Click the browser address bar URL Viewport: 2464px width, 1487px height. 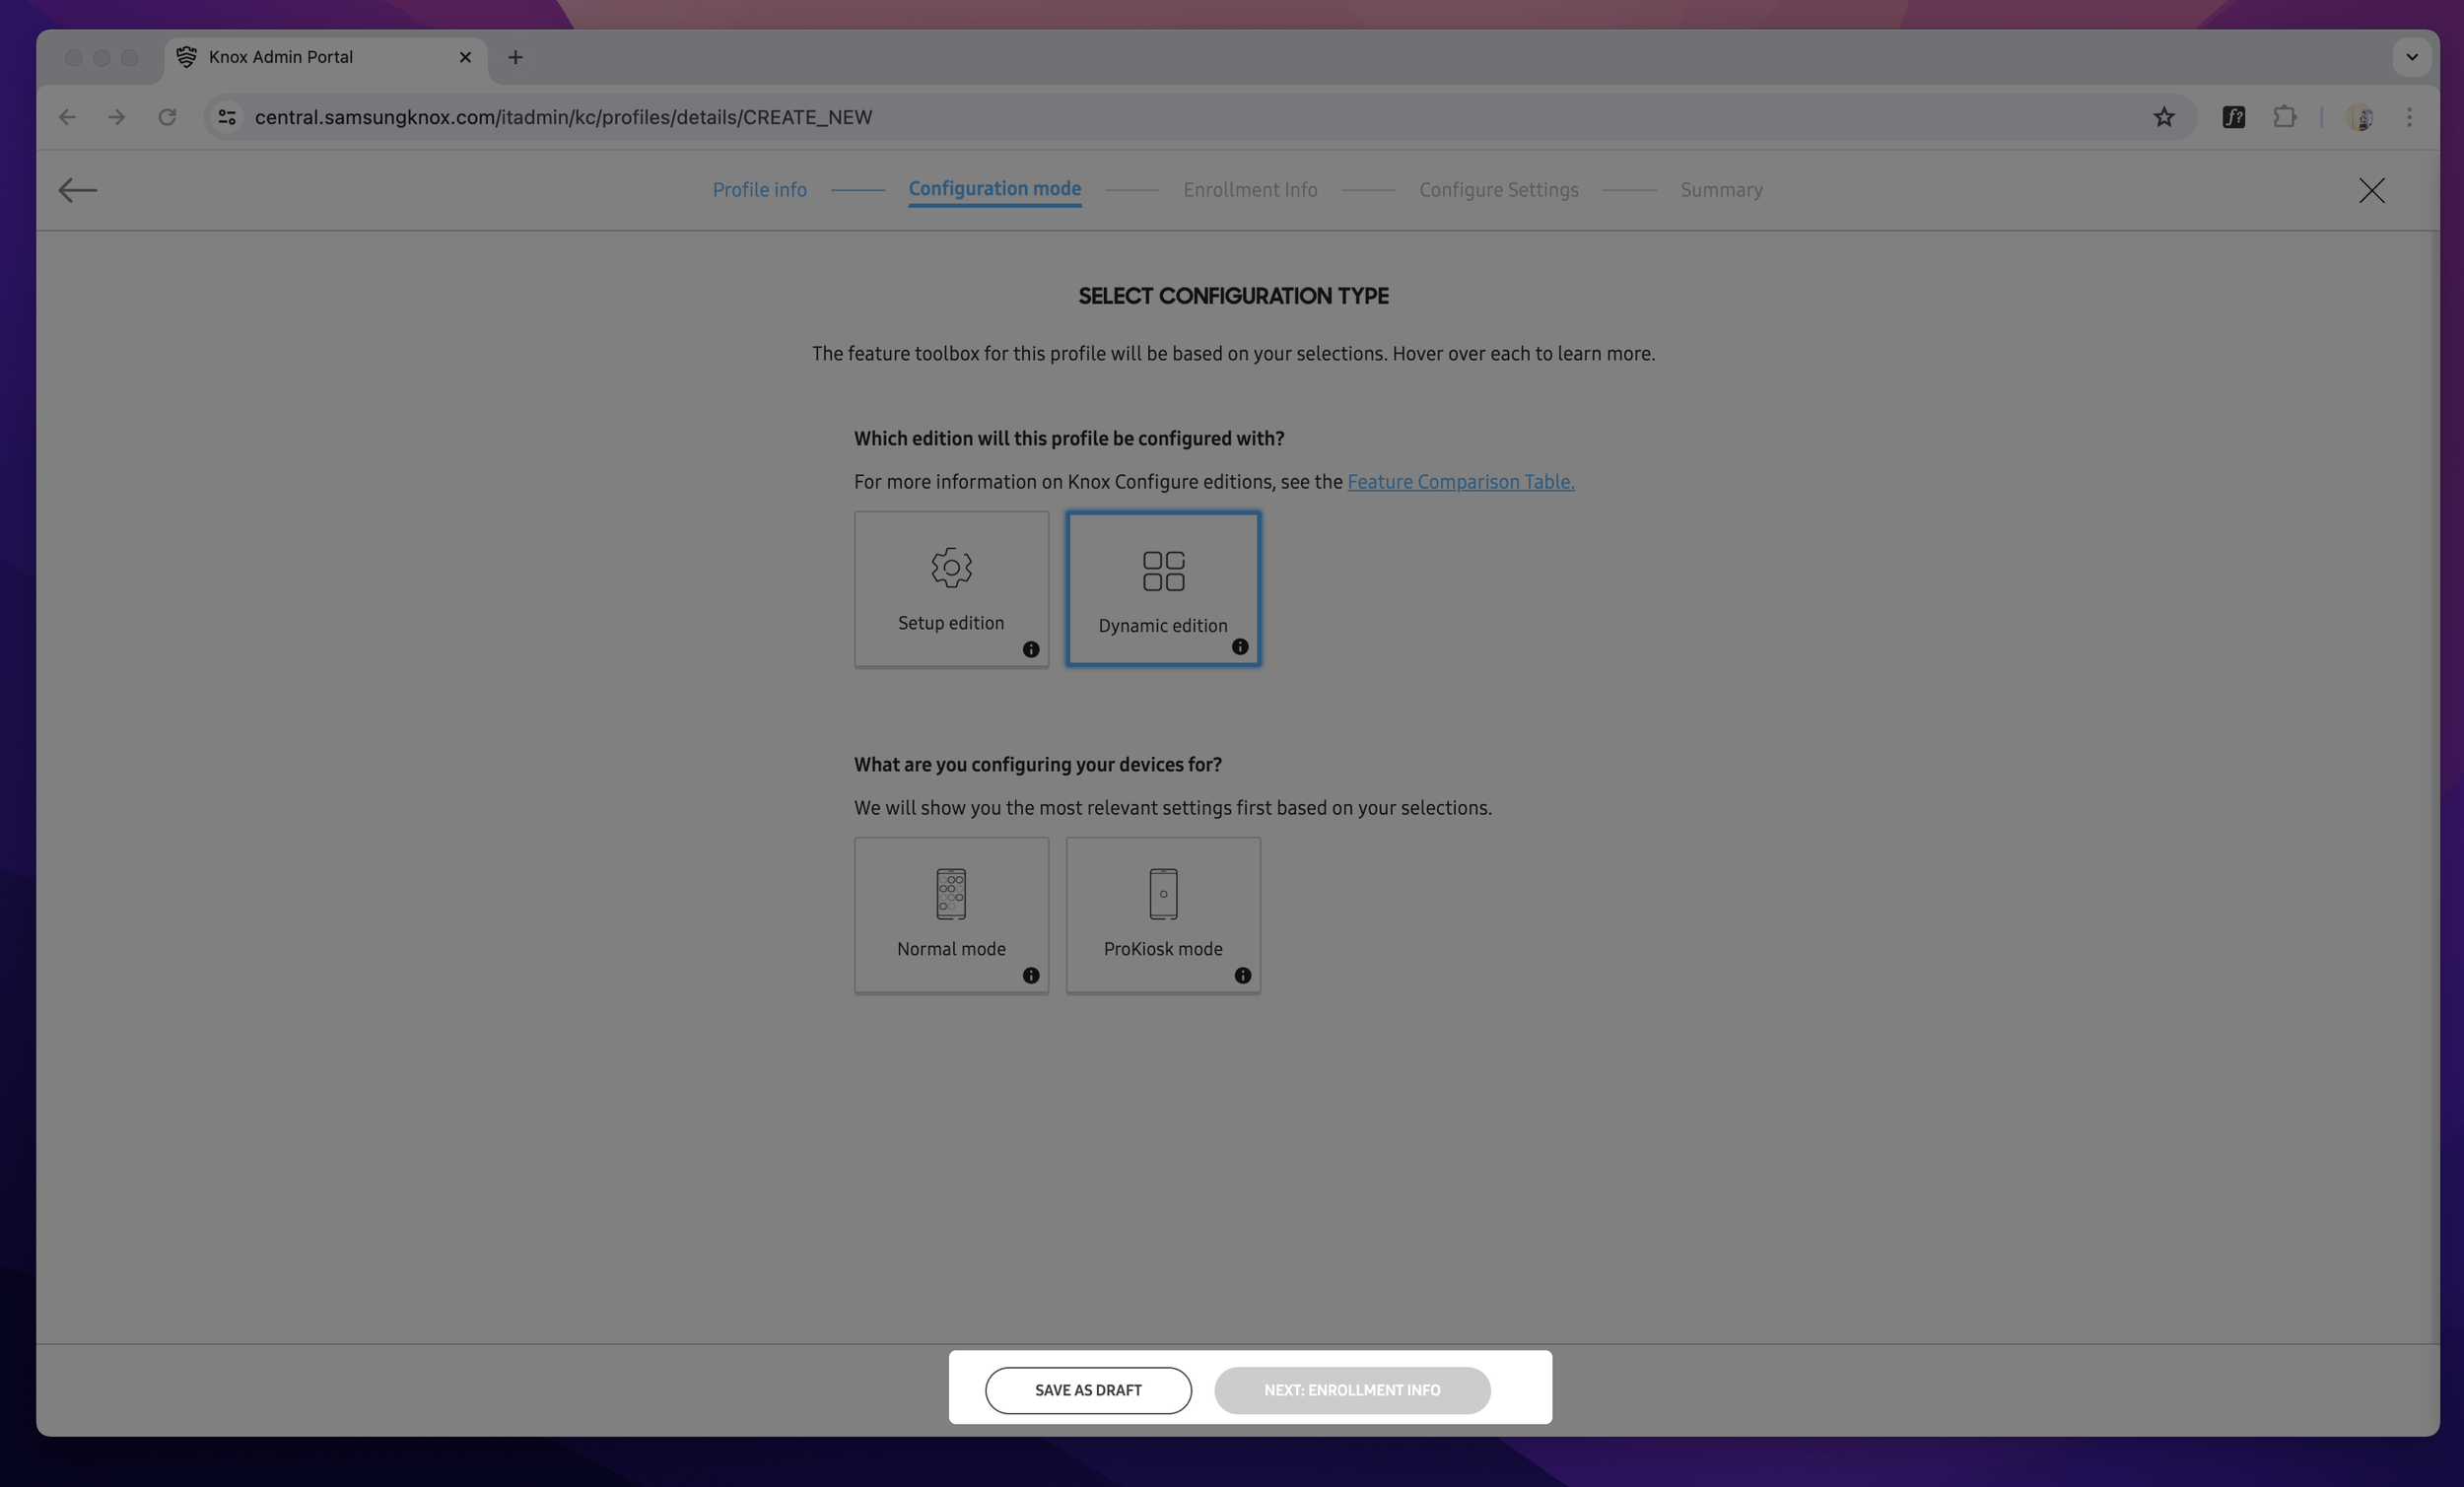pyautogui.click(x=563, y=117)
